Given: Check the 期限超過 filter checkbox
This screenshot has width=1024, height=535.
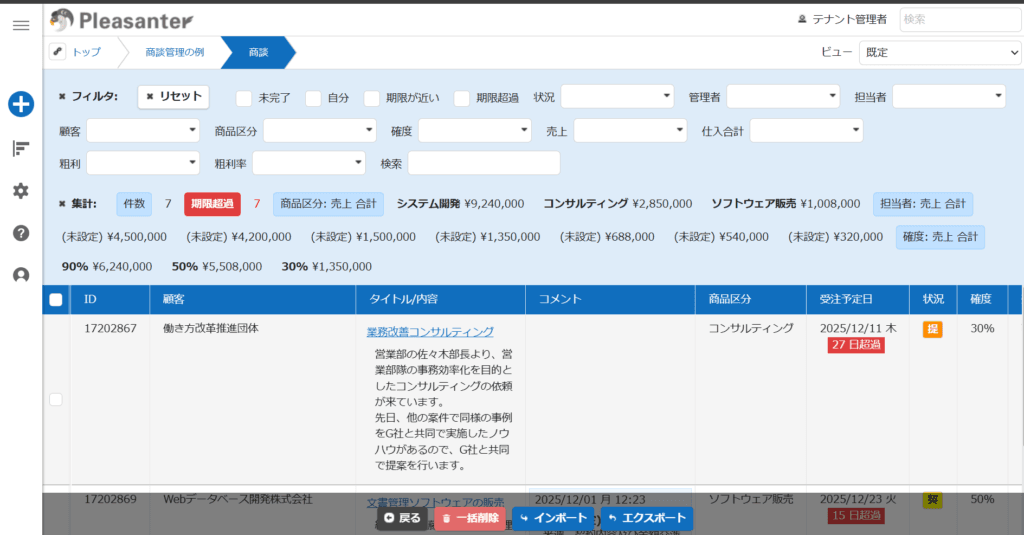Looking at the screenshot, I should click(x=462, y=98).
